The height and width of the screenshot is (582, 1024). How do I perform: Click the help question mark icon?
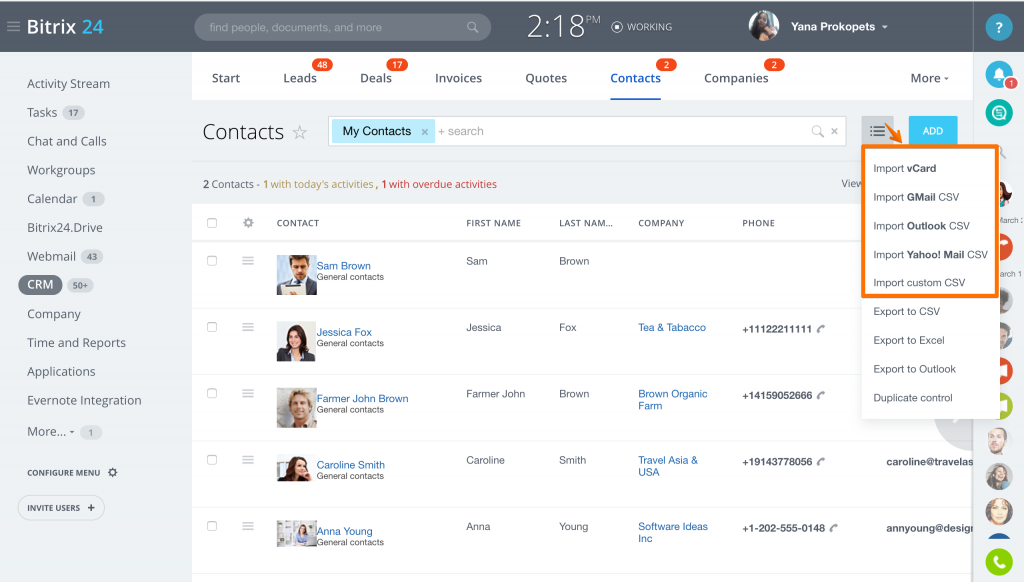999,27
